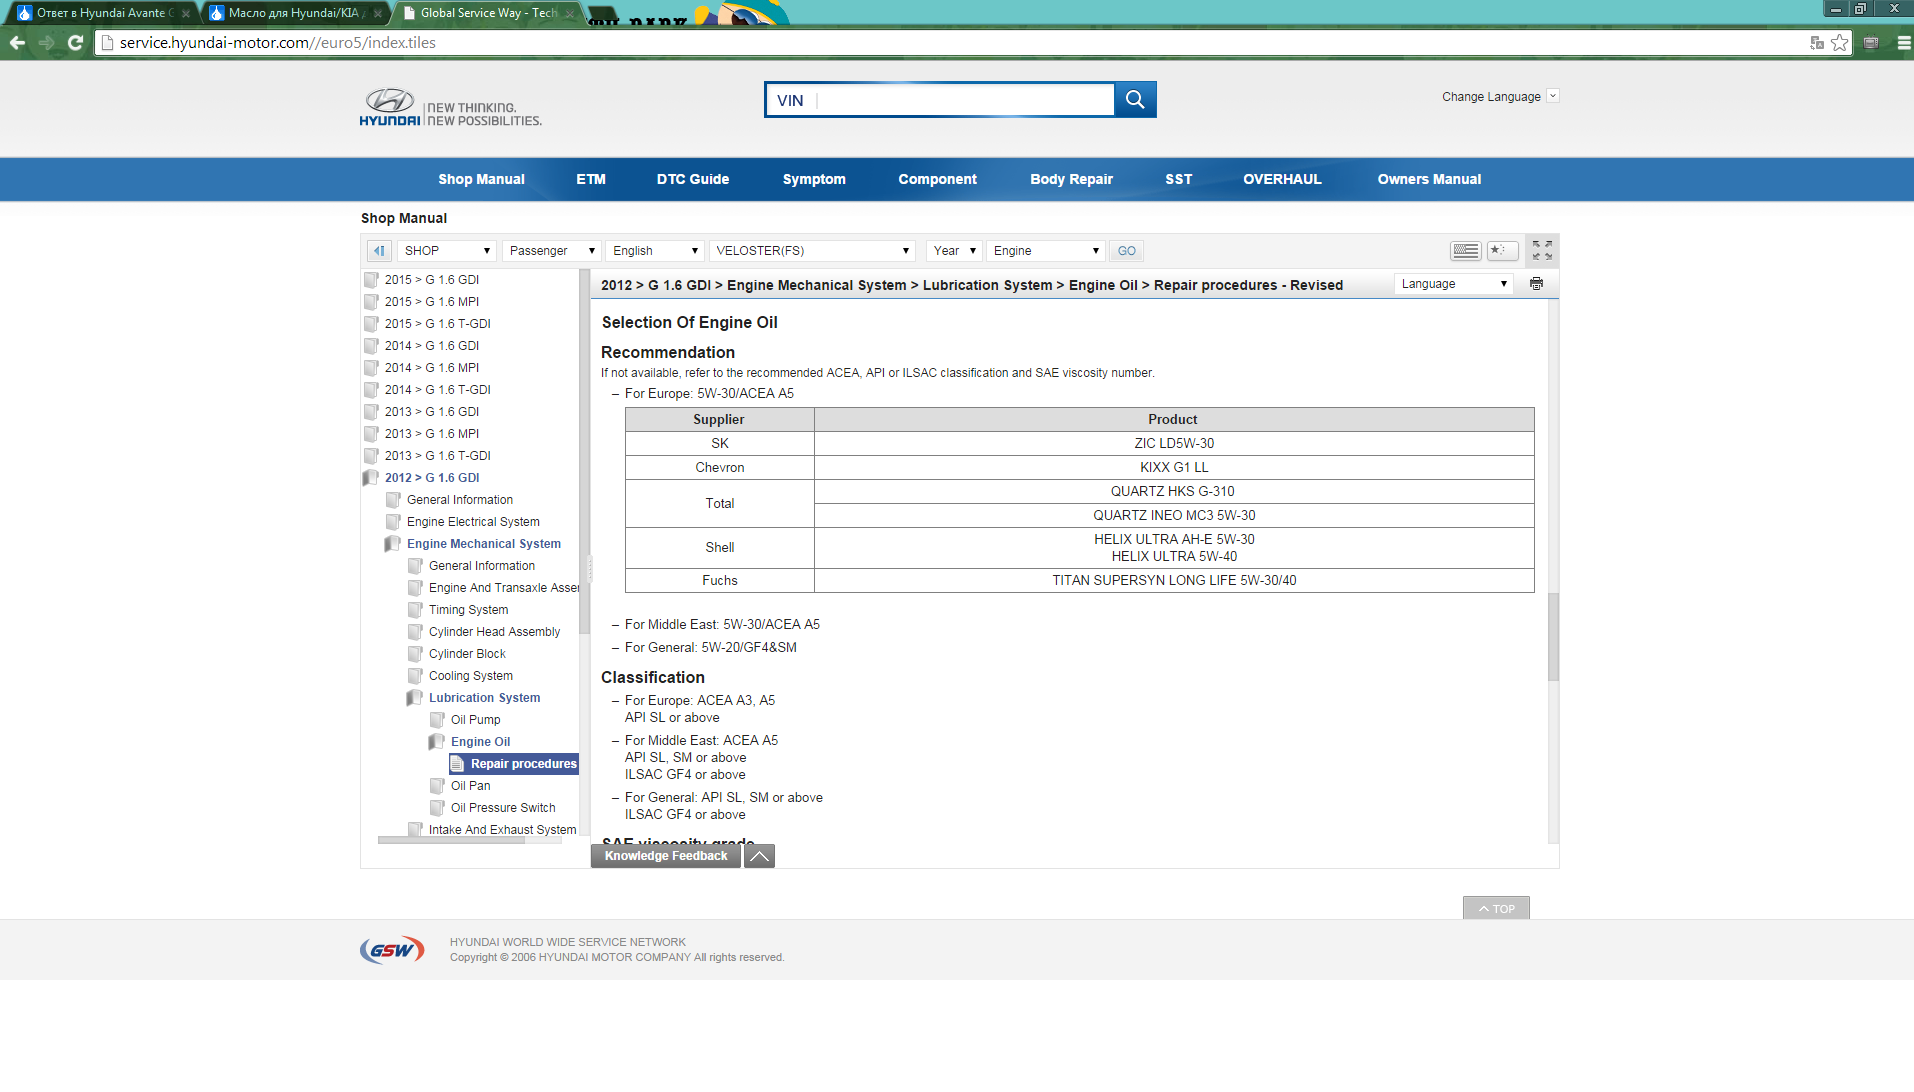Open the Body Repair menu
This screenshot has height=1092, width=1914.
coord(1071,179)
